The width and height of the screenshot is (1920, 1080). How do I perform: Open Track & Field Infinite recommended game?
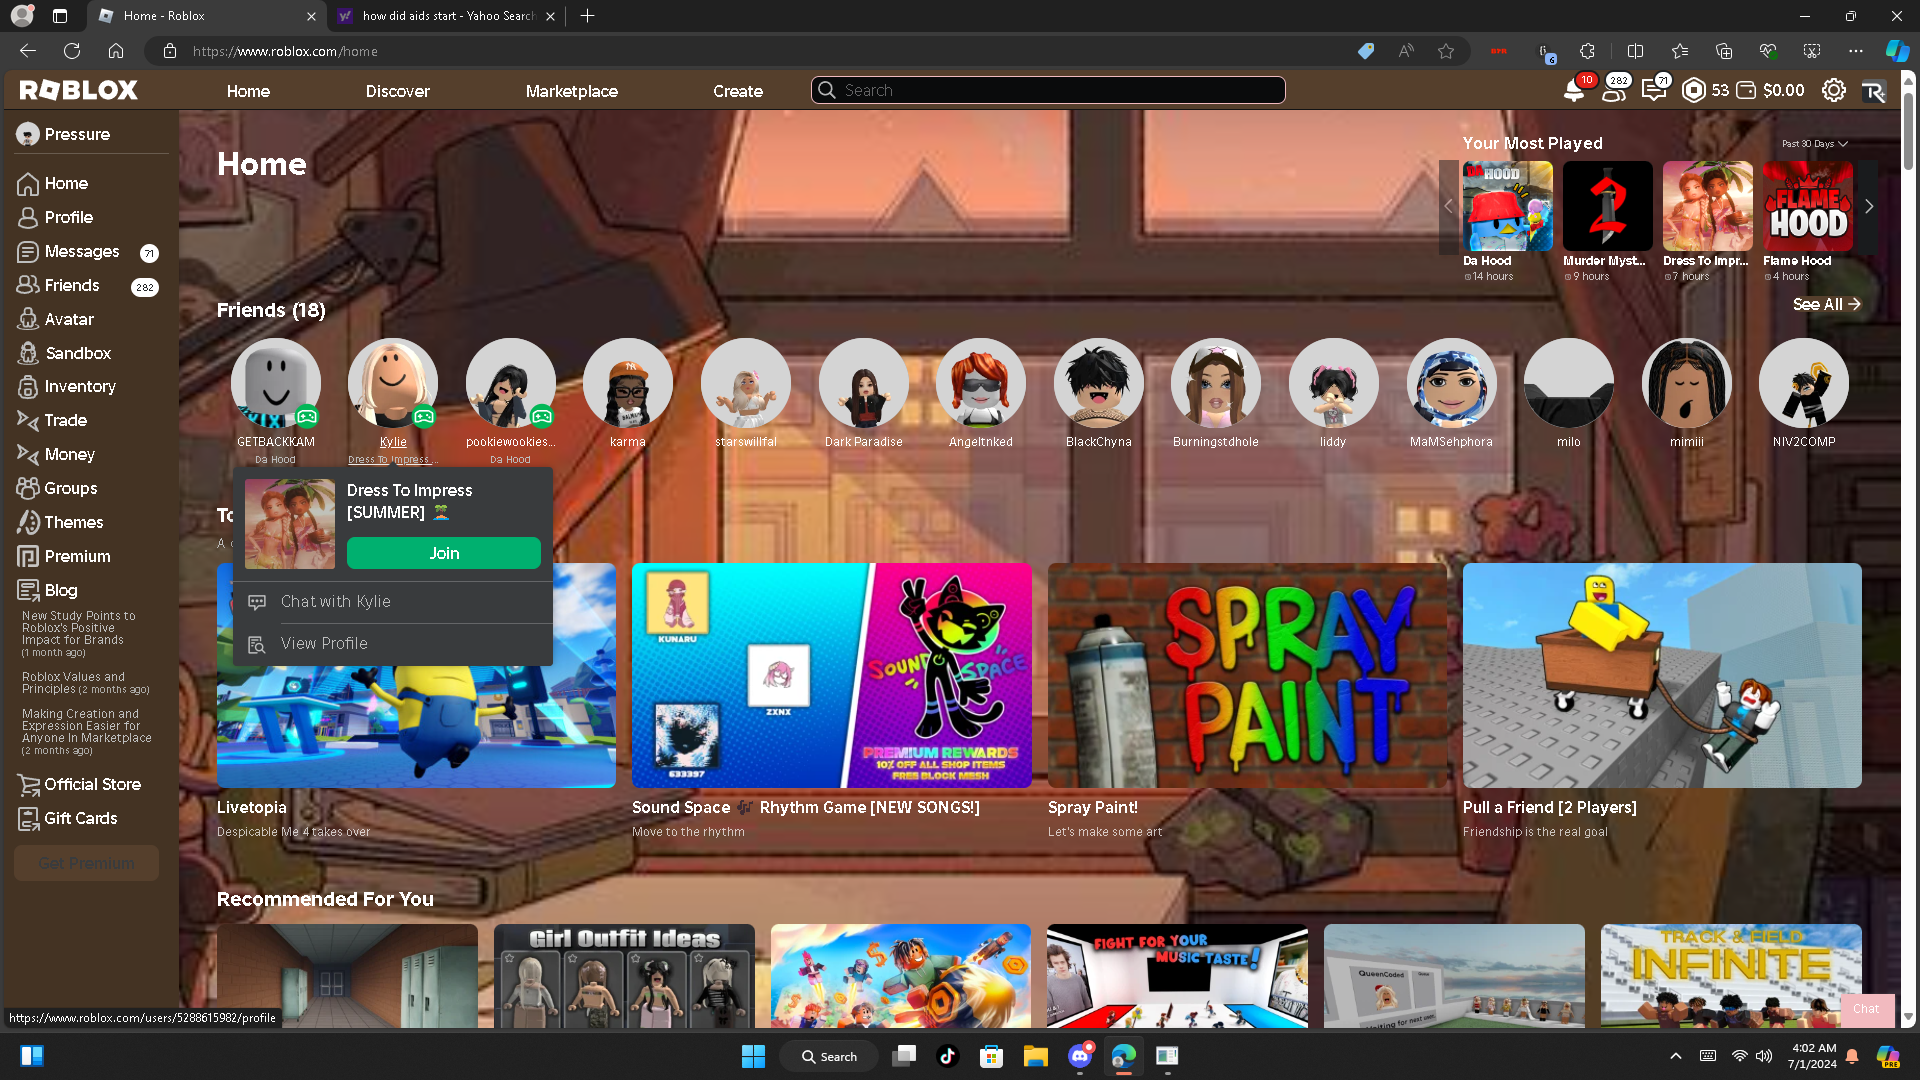(1731, 976)
